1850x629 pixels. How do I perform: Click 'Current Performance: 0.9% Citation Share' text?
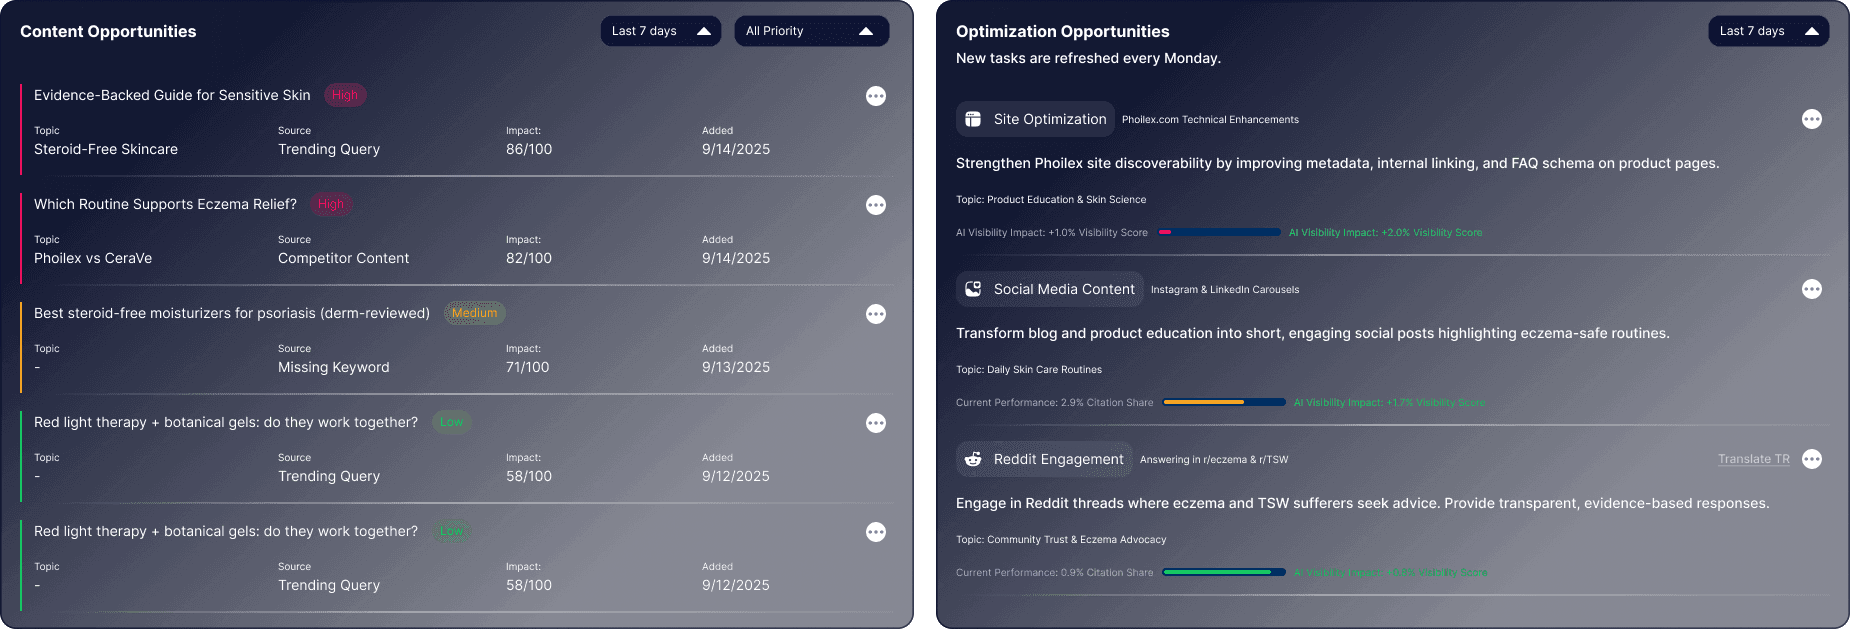coord(1055,572)
